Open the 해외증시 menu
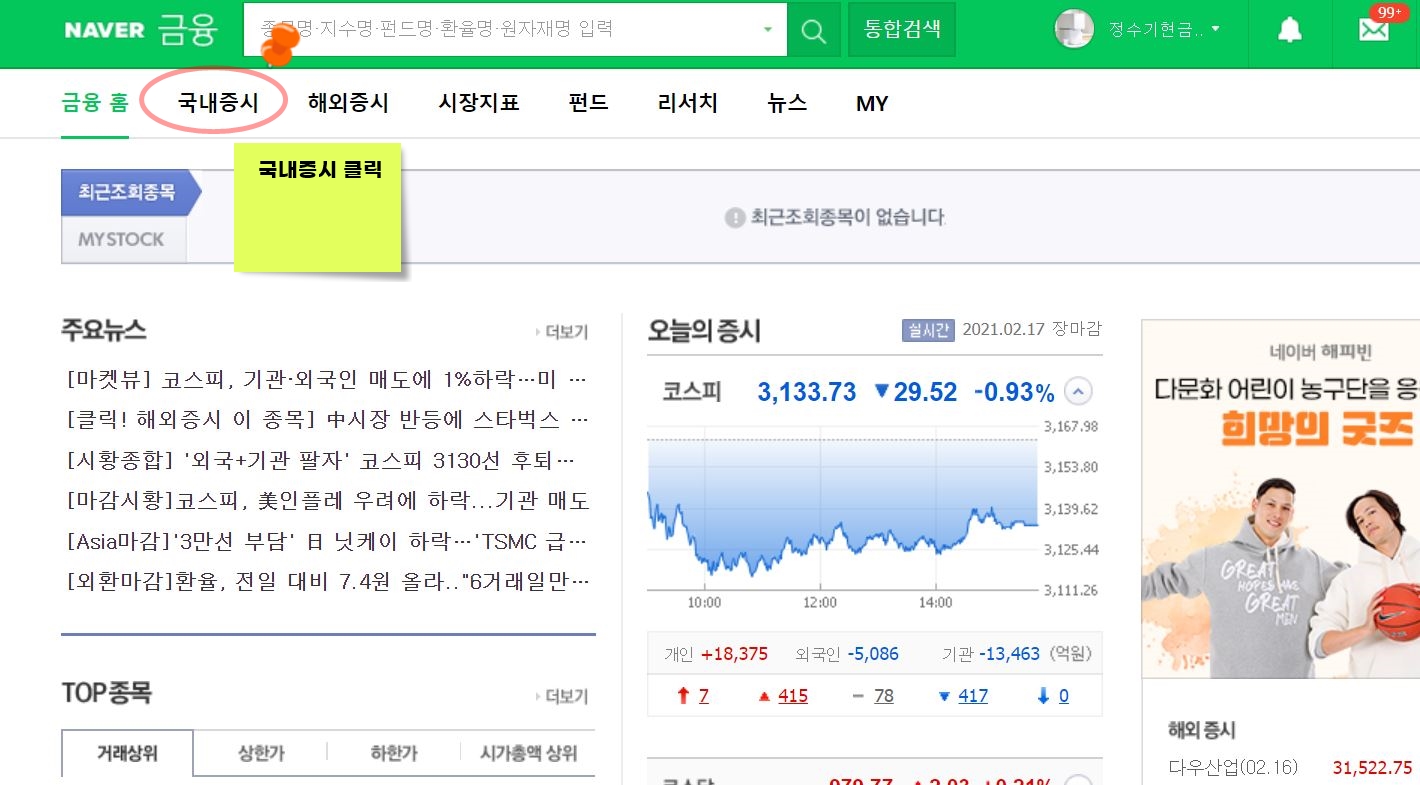Viewport: 1420px width, 785px height. pos(348,103)
